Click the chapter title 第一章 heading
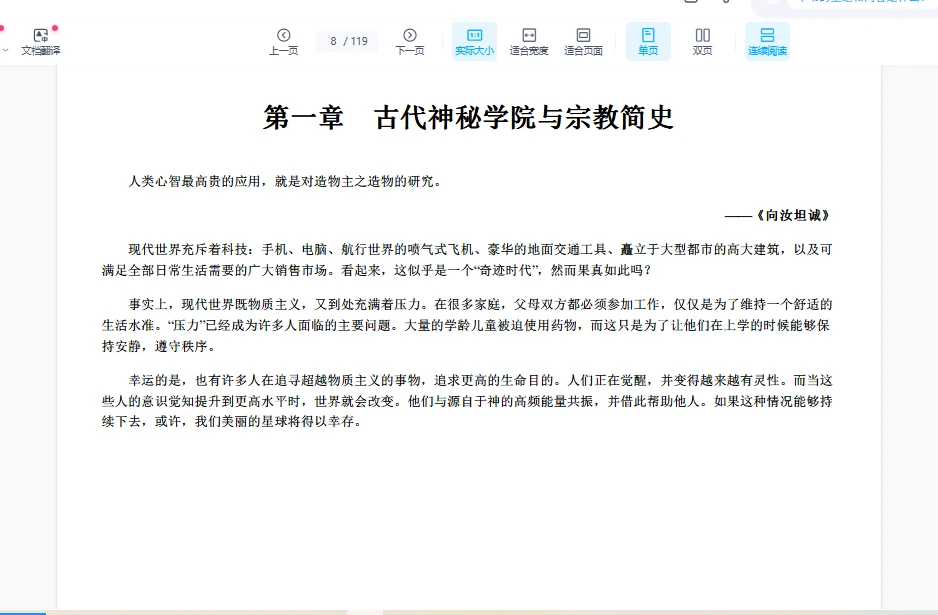The height and width of the screenshot is (615, 938). pos(468,118)
